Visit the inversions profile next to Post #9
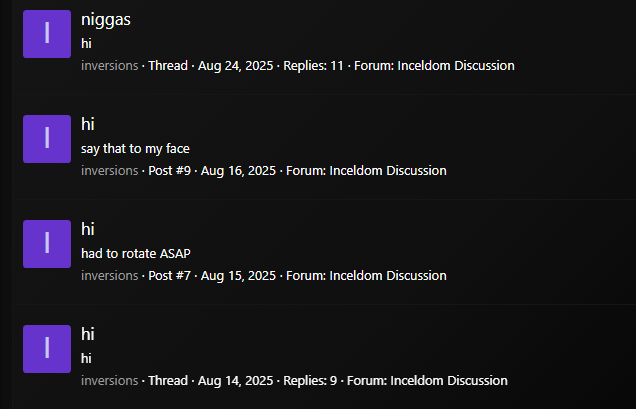 [110, 171]
